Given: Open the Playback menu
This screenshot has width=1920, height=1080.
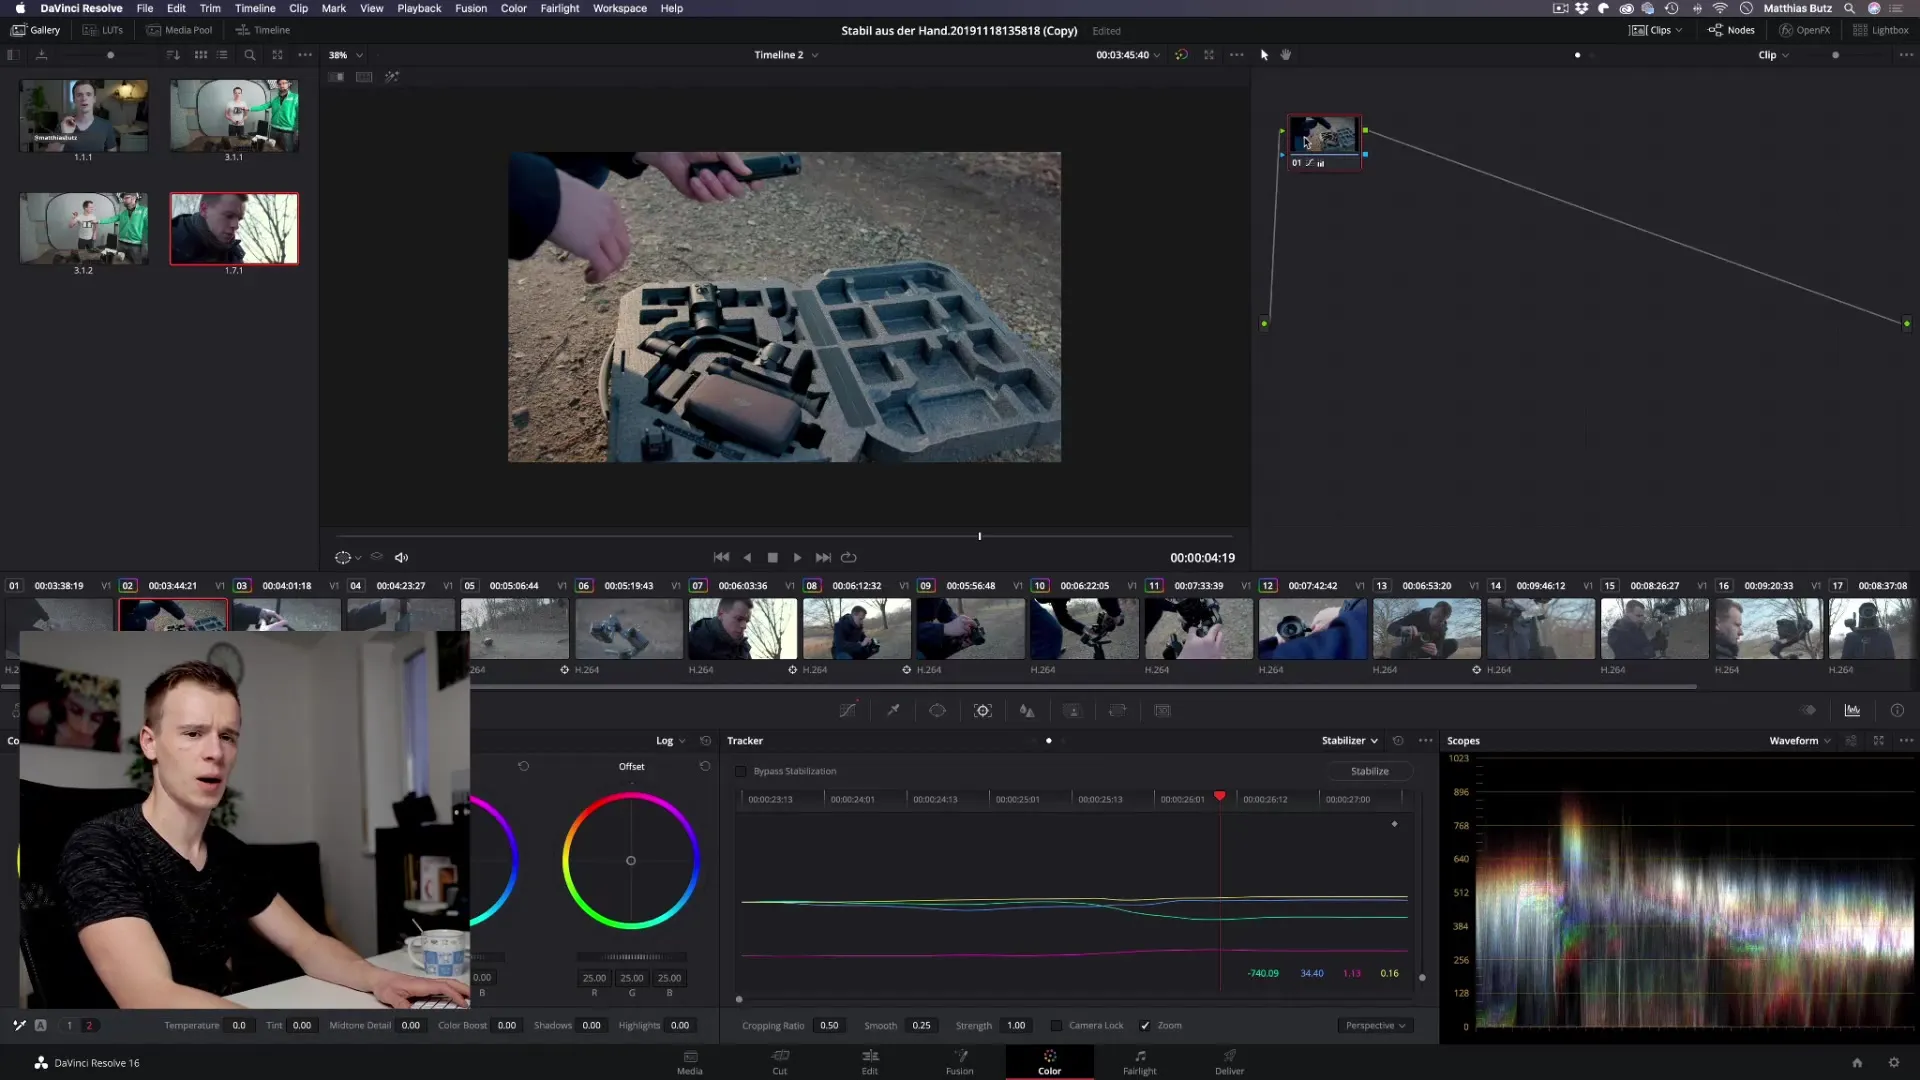Looking at the screenshot, I should 419,8.
